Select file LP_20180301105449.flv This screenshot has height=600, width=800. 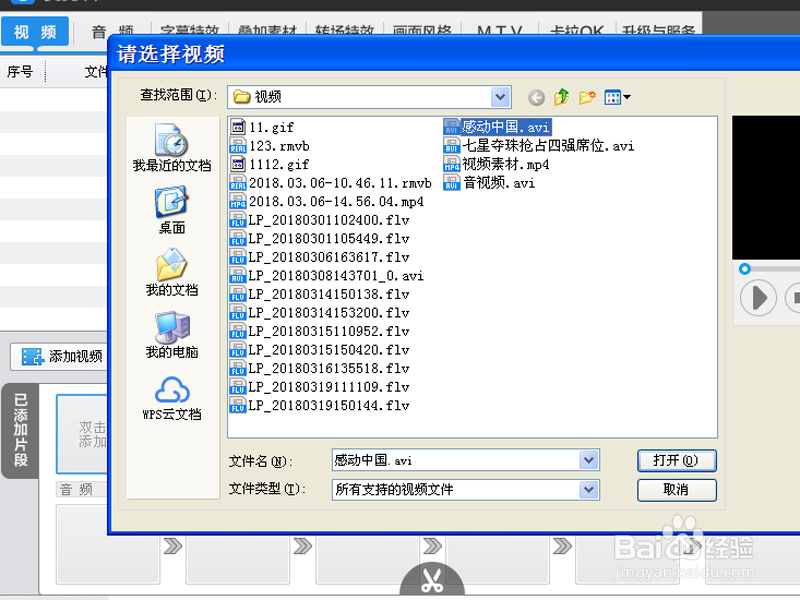pyautogui.click(x=319, y=238)
